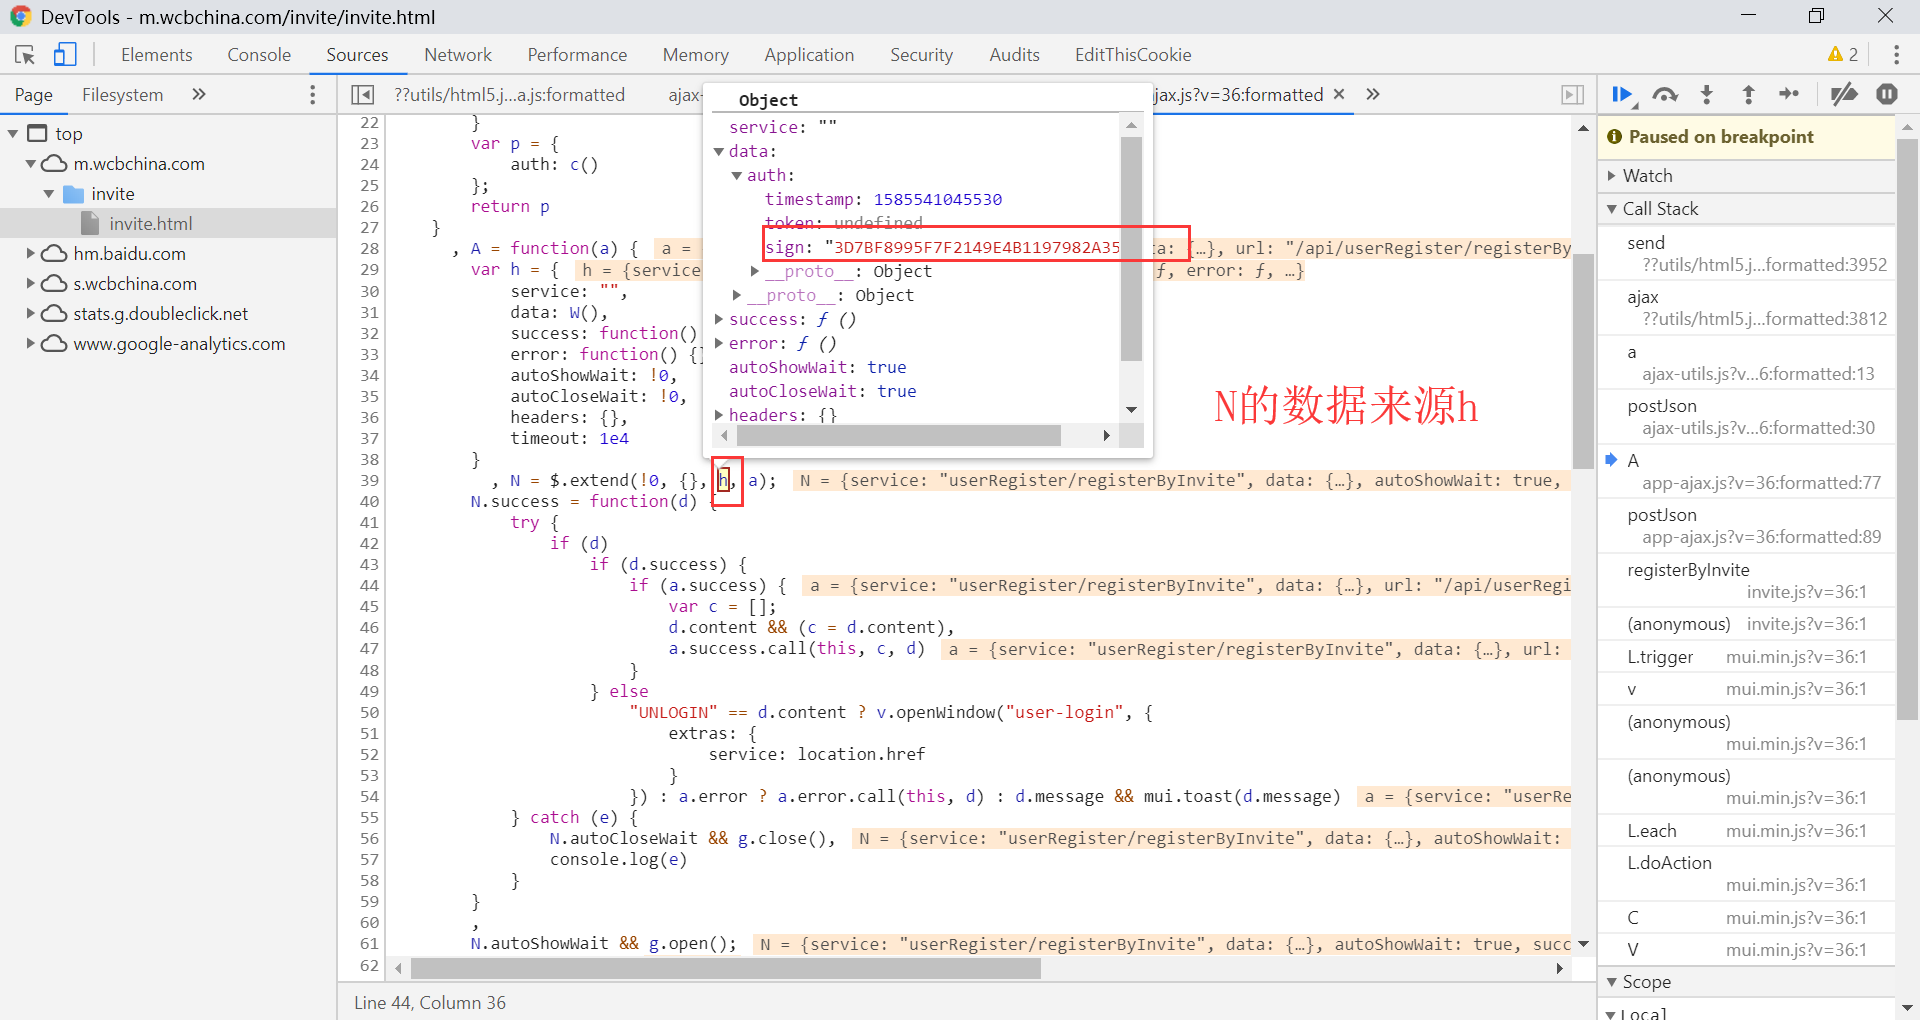1920x1020 pixels.
Task: Set breakpoint on line number 39
Action: coord(369,481)
